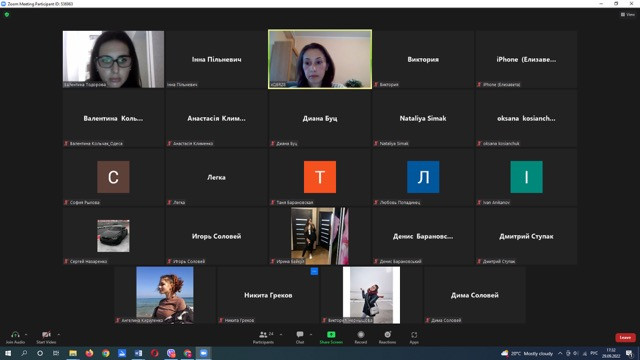Open the Participants panel
Screen dimensions: 640x360
[263, 337]
